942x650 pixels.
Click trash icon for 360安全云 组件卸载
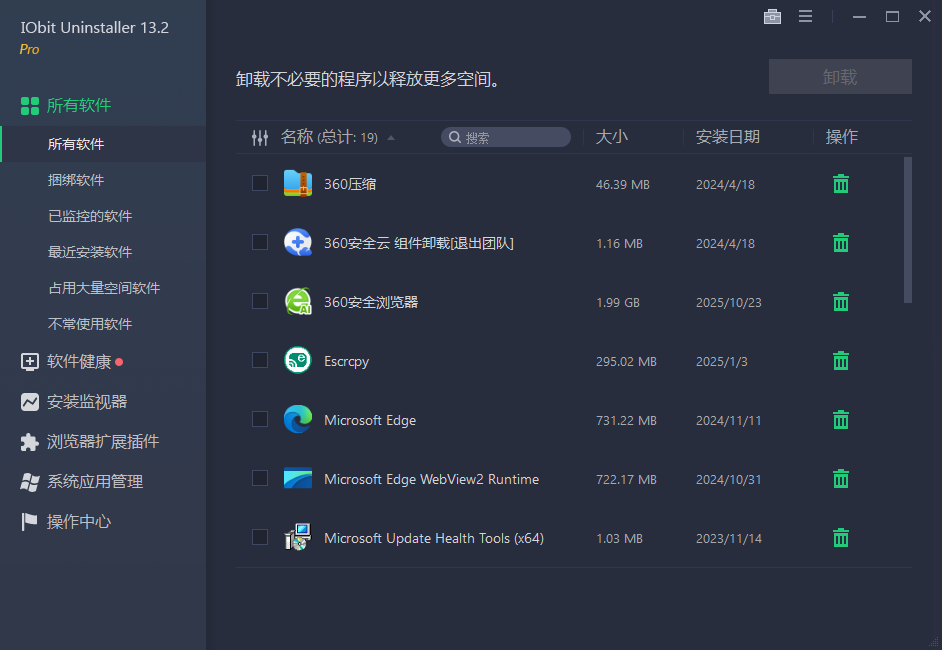[x=841, y=243]
